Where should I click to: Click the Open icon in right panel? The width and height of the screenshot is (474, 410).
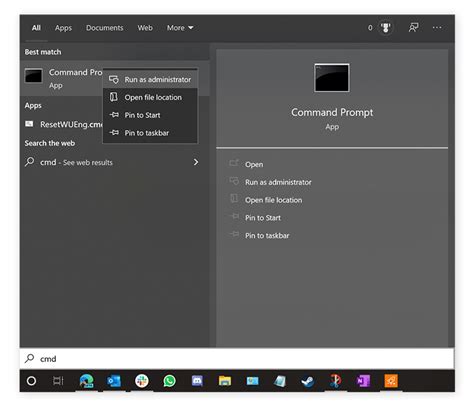(x=234, y=163)
